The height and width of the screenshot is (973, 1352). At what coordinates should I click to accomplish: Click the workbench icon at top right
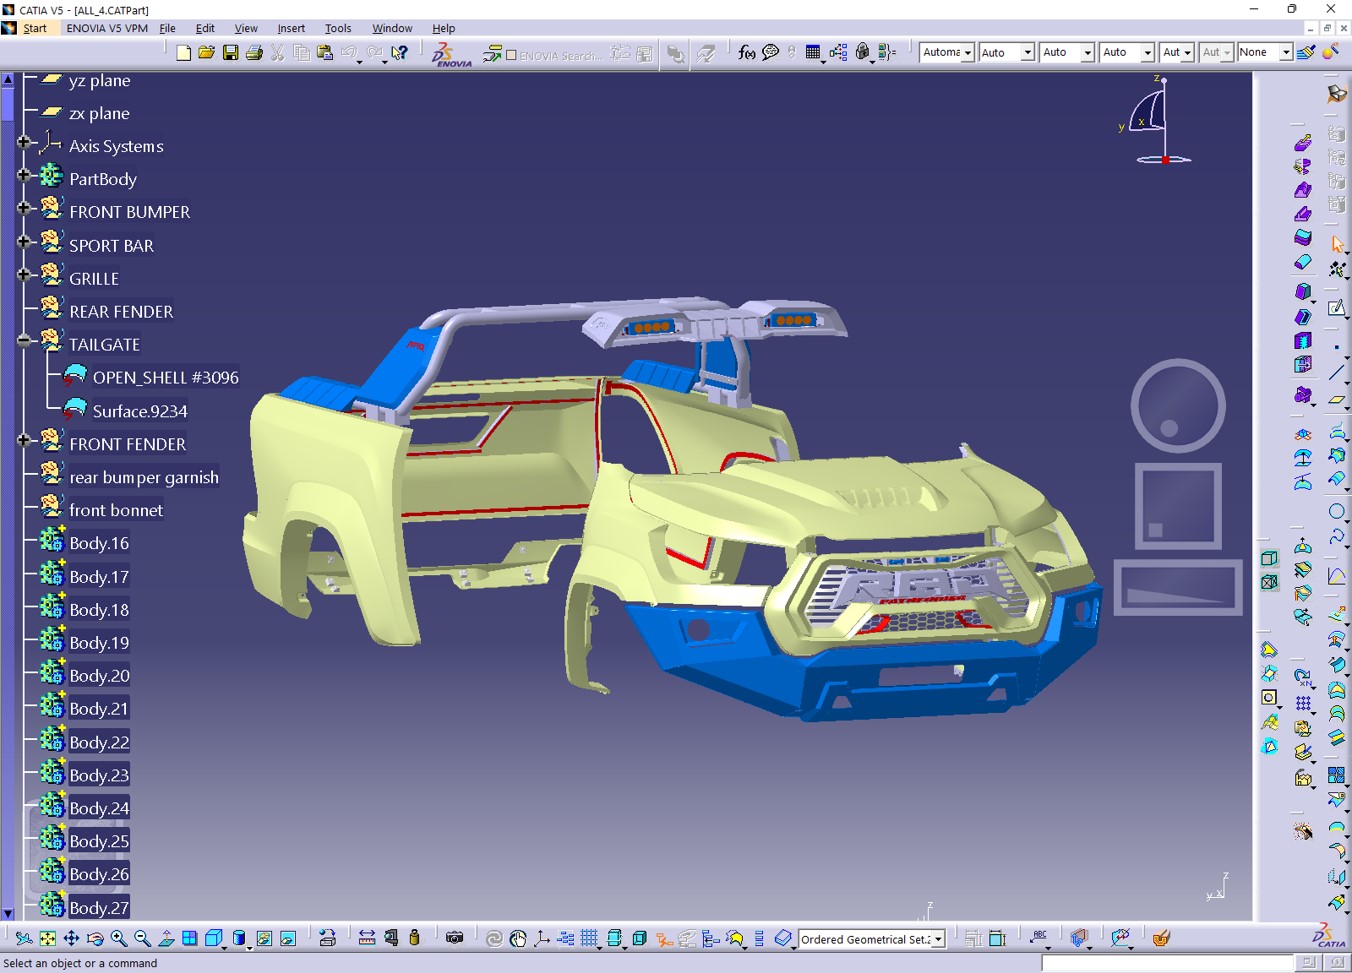[1337, 93]
